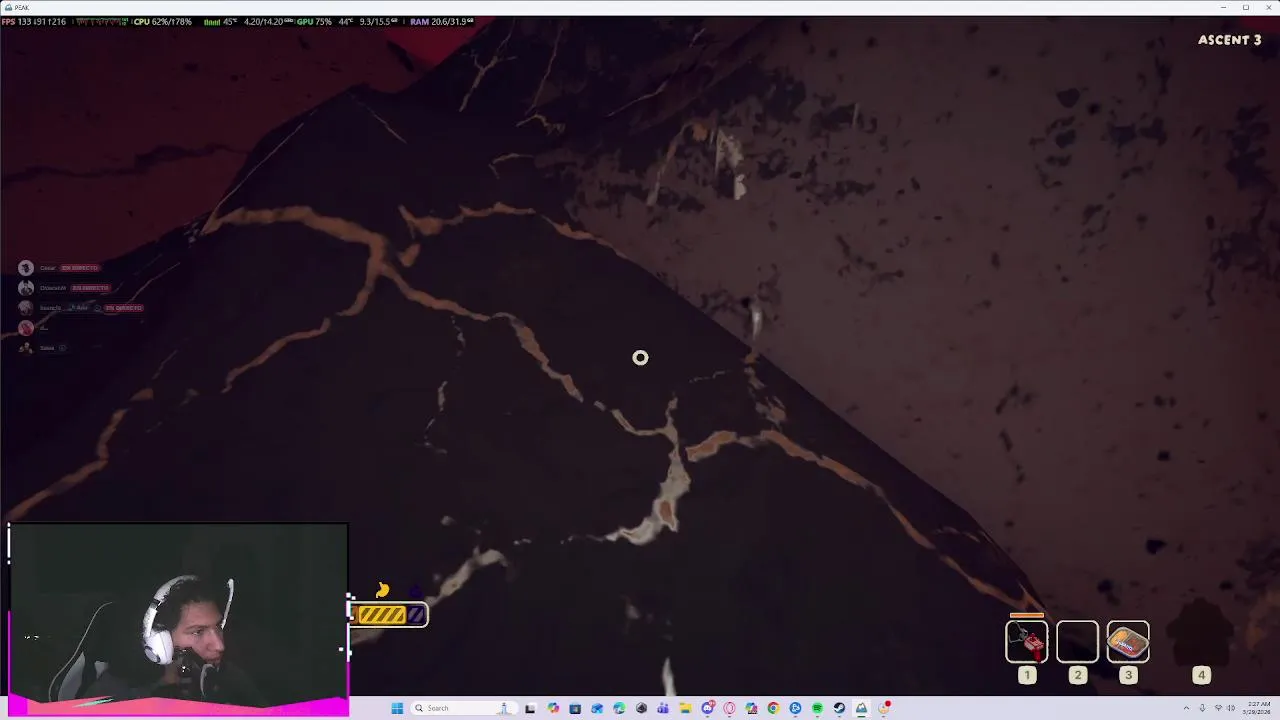Open the Windows Start menu
The image size is (1280, 720).
tap(397, 708)
